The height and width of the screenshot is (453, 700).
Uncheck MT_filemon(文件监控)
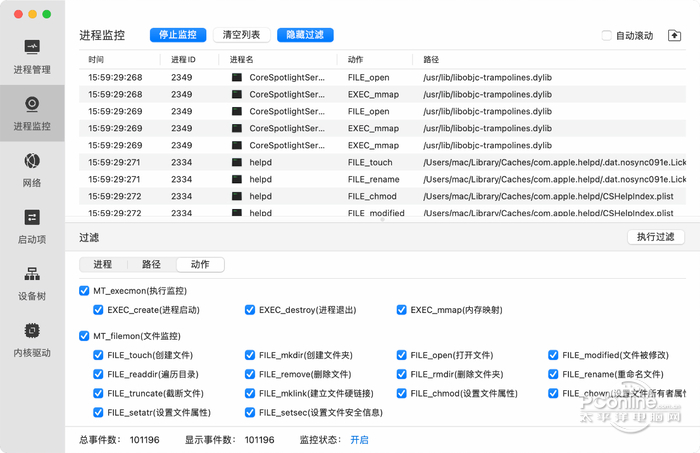click(x=84, y=336)
